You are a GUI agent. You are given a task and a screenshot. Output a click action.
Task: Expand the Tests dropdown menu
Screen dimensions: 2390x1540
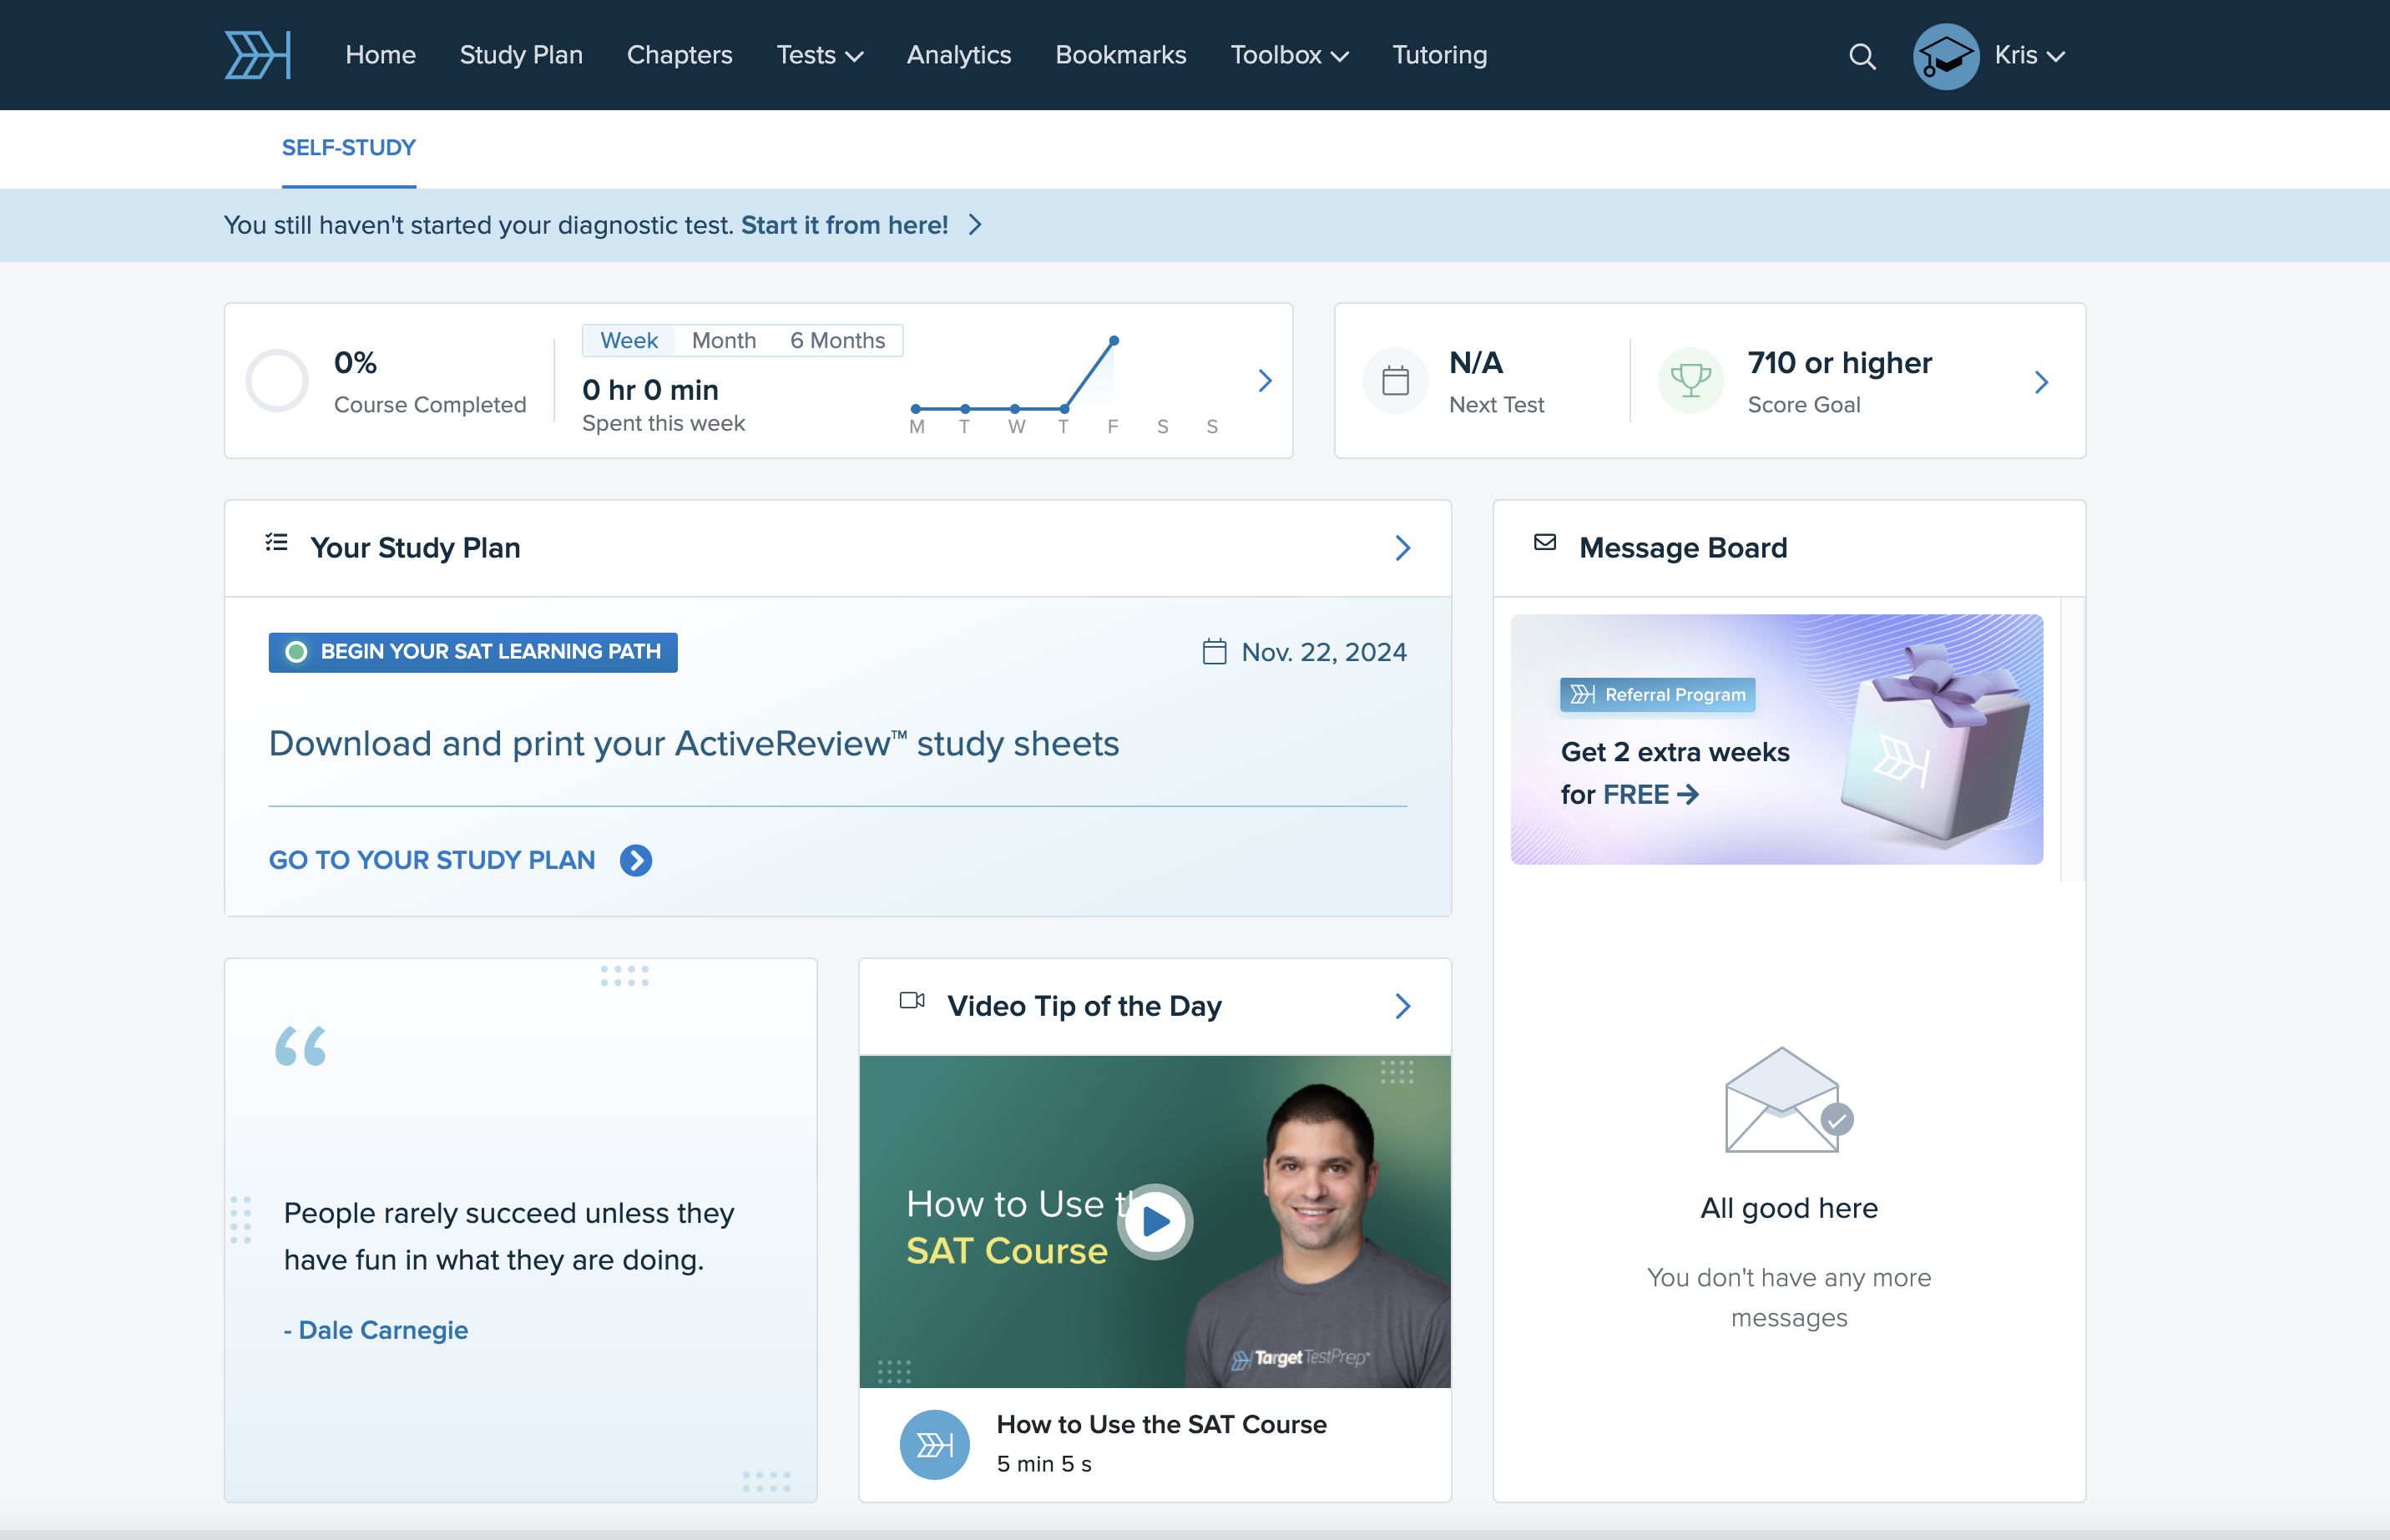tap(819, 55)
